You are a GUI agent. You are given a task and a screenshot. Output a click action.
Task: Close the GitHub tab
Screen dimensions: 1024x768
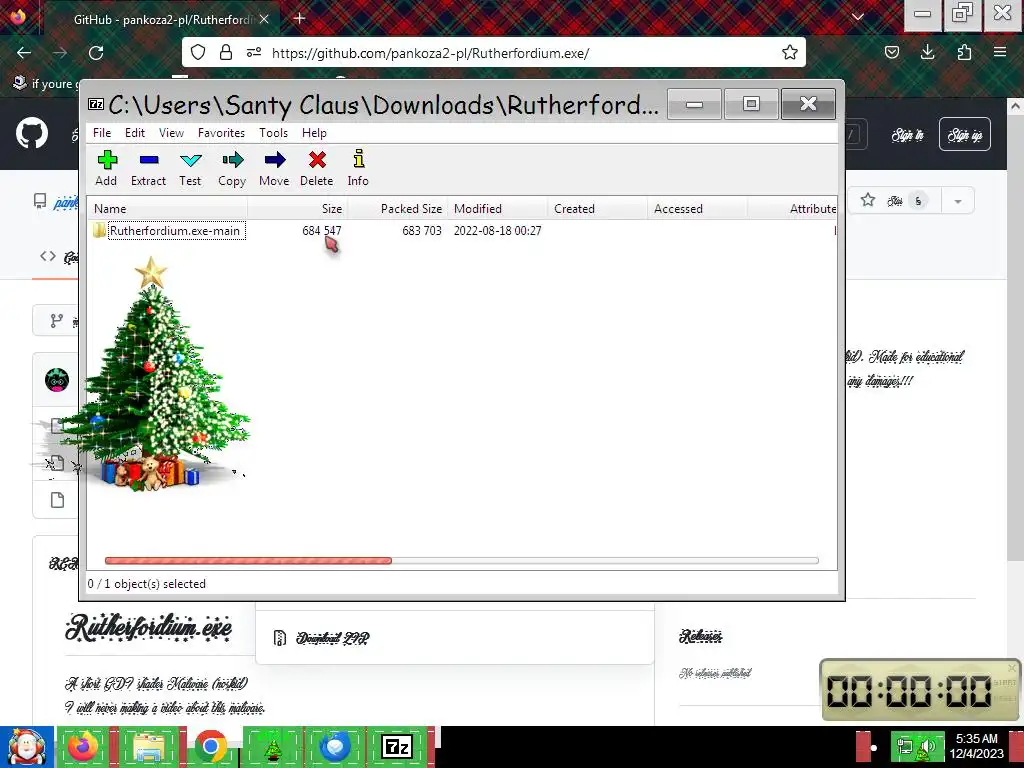[x=264, y=20]
